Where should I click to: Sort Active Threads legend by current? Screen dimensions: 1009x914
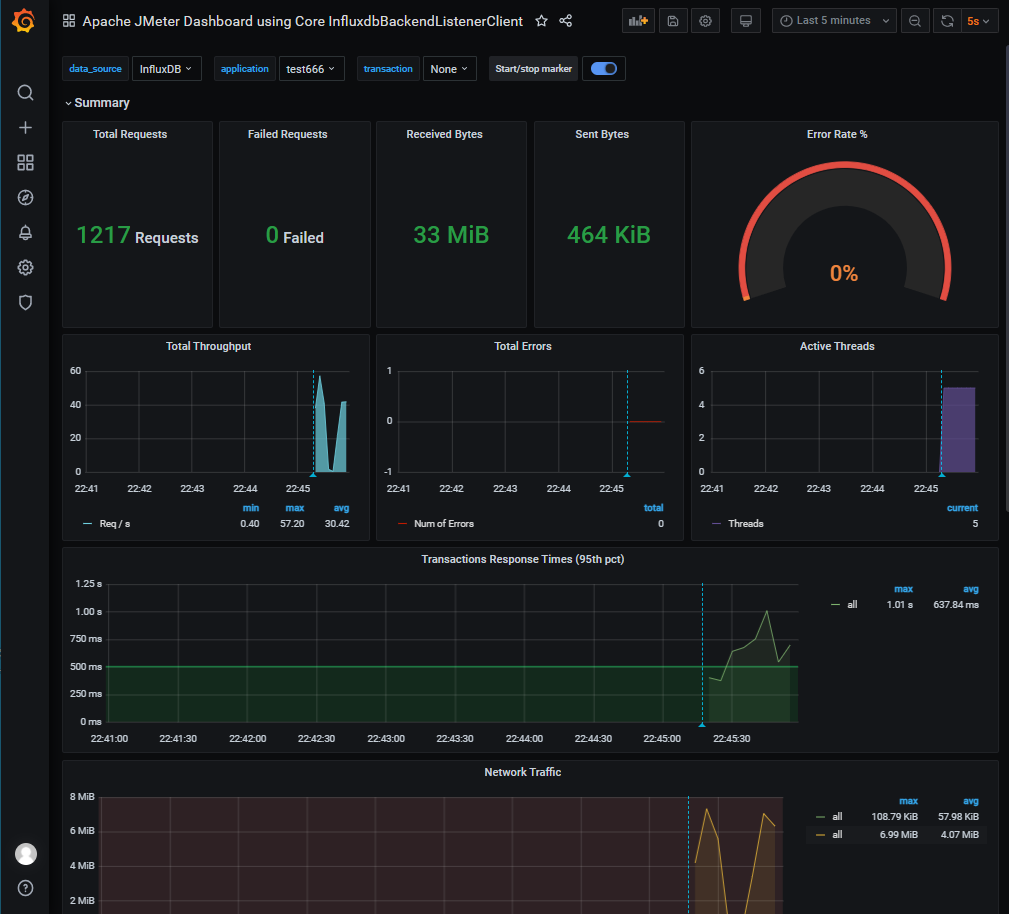point(963,508)
